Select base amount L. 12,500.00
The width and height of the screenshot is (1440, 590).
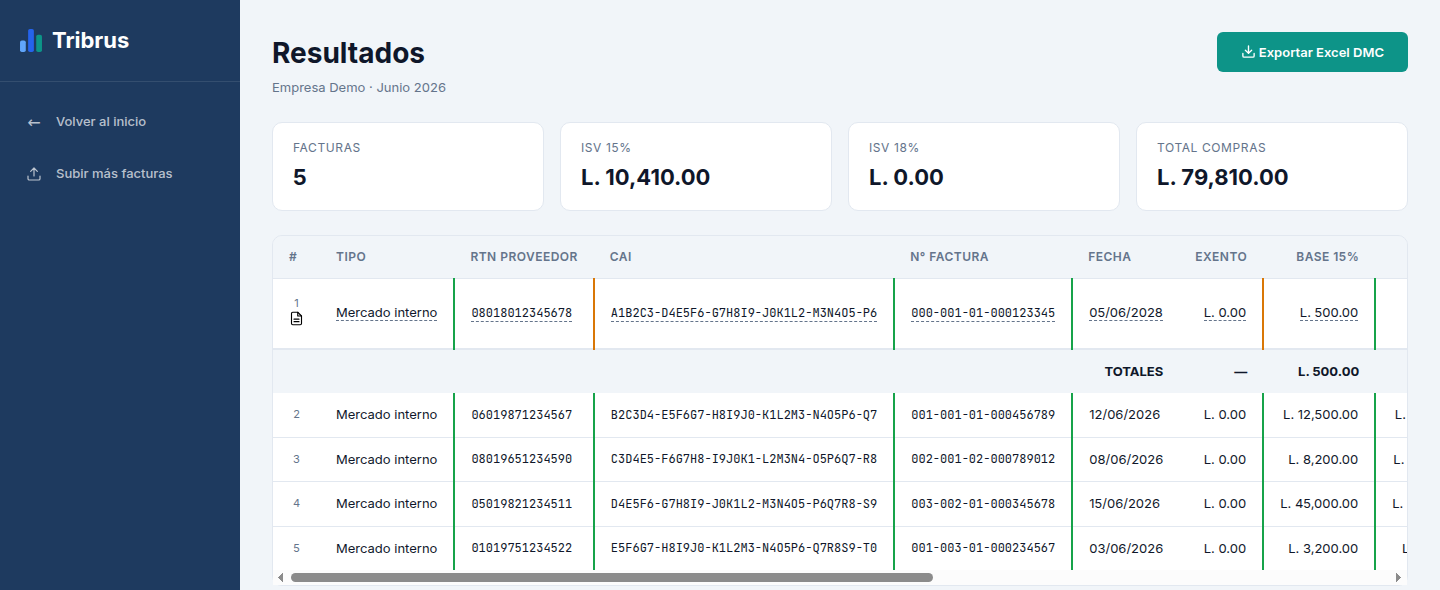(1321, 415)
